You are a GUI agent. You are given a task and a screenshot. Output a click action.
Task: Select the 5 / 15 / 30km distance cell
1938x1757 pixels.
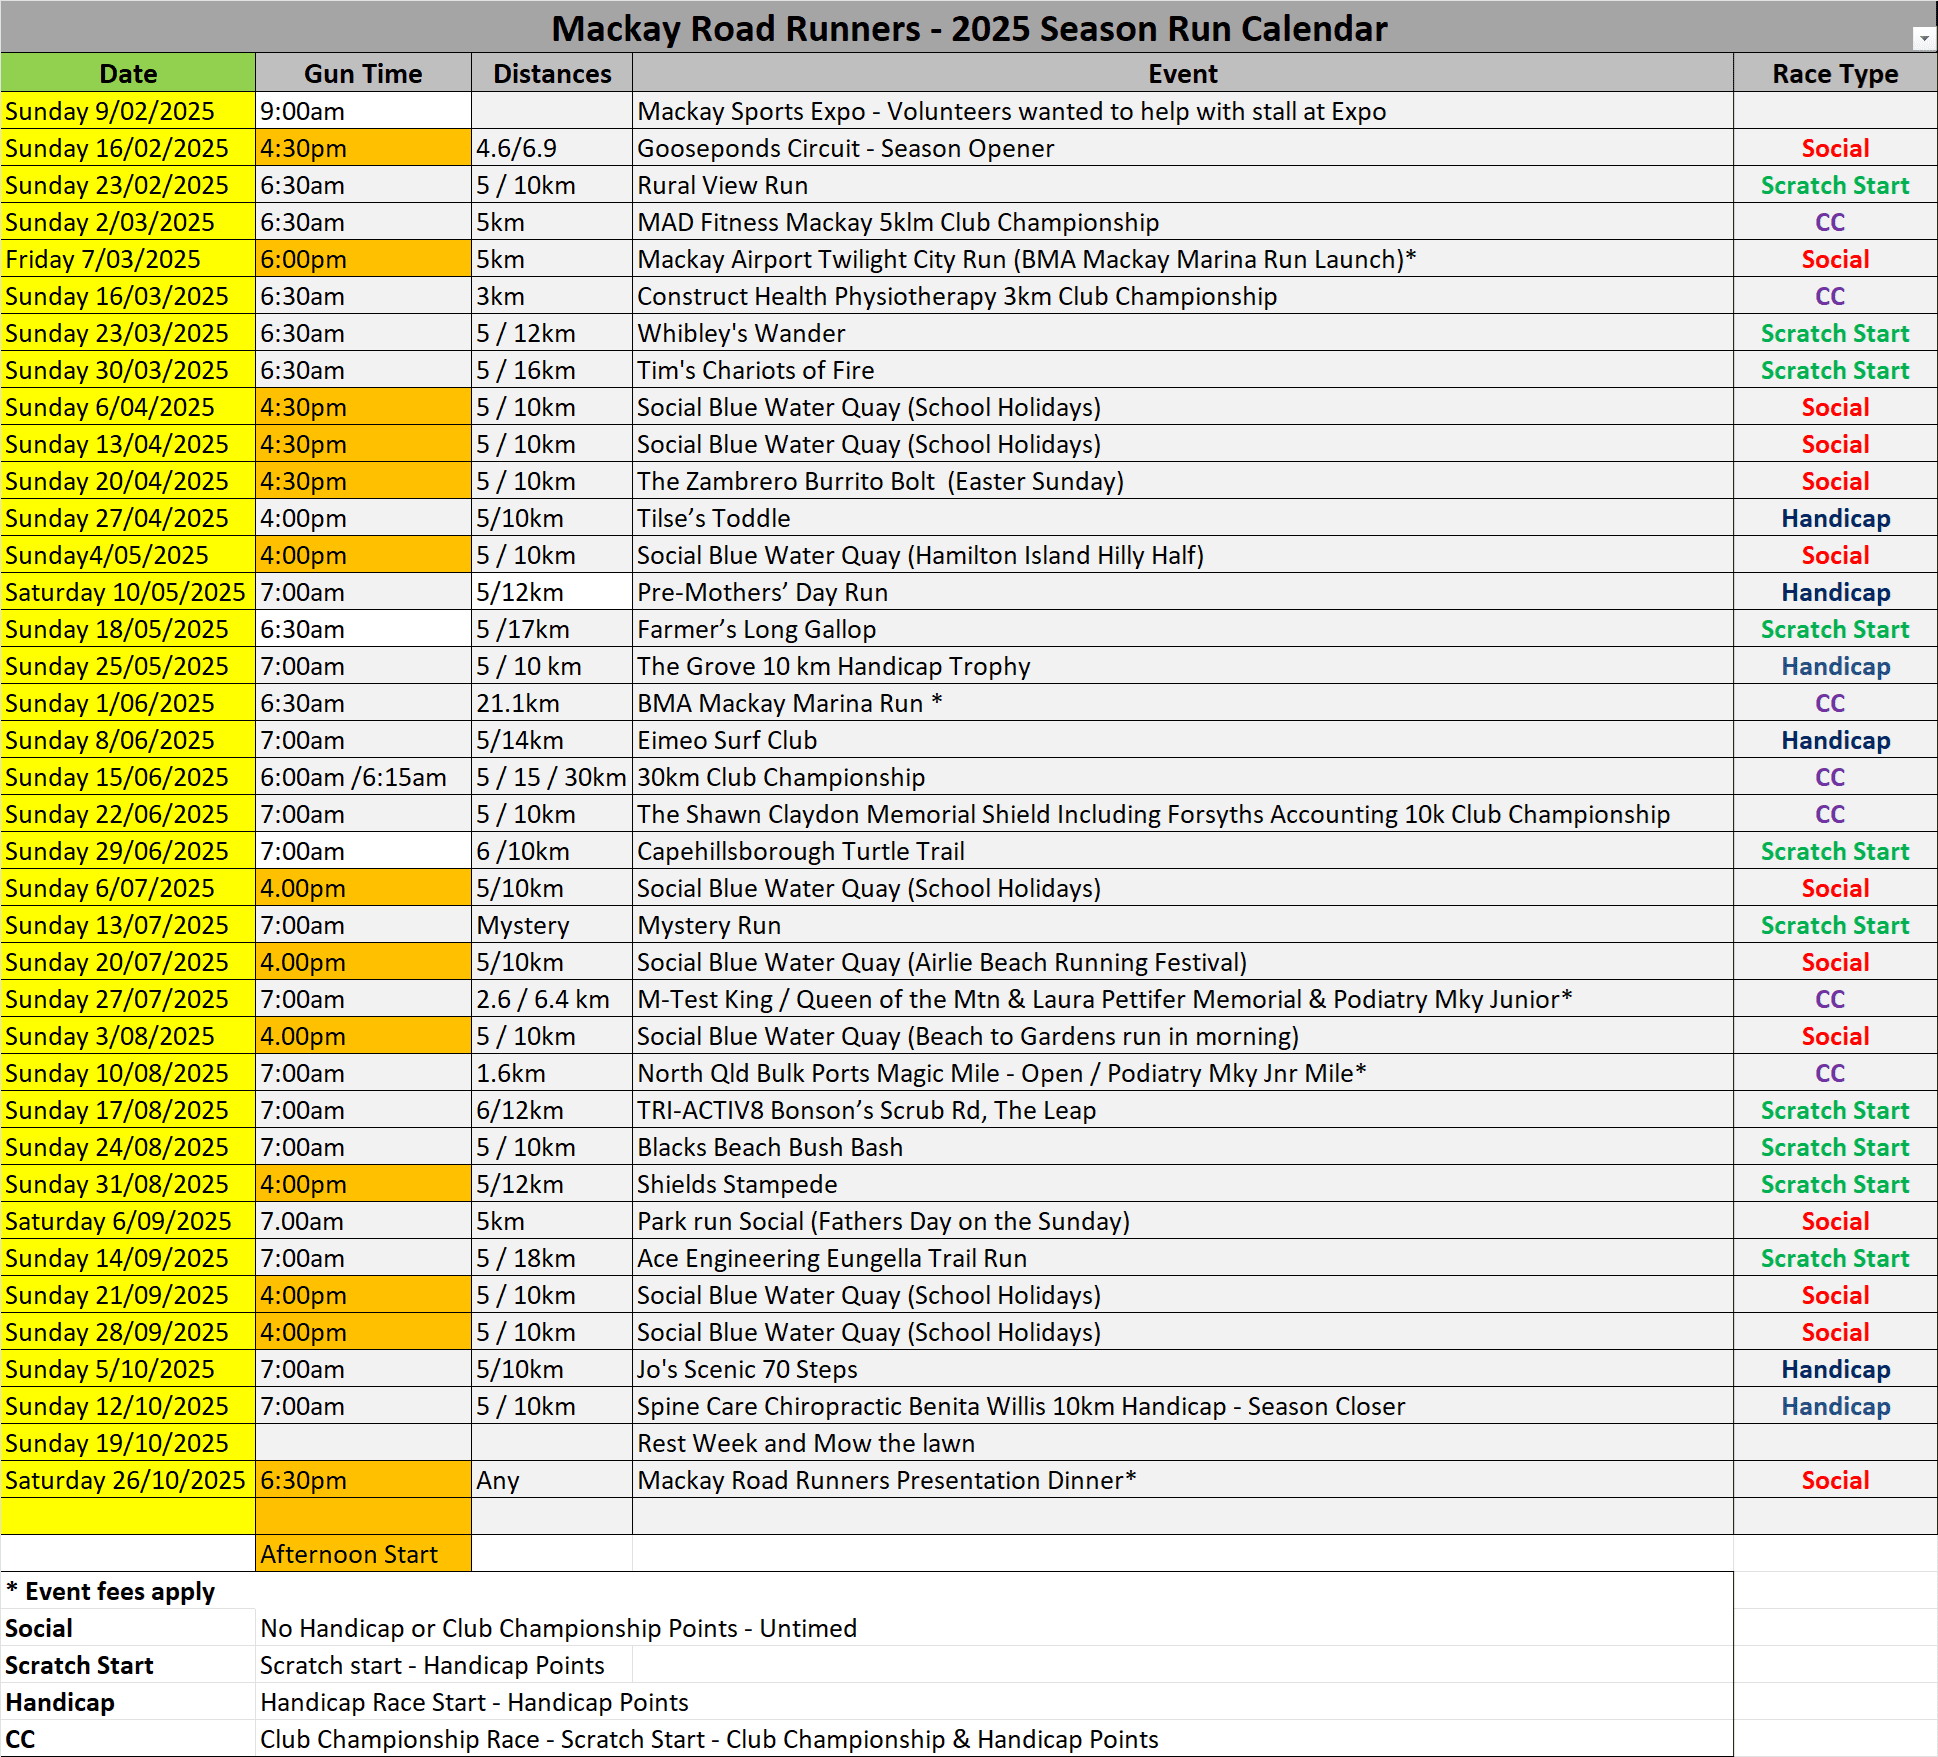pos(552,777)
